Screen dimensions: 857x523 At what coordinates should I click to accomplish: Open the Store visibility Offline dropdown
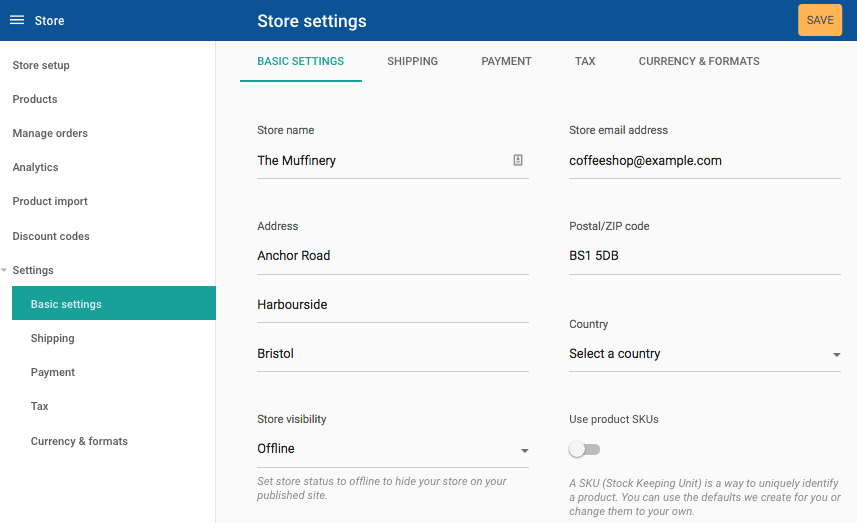(393, 449)
